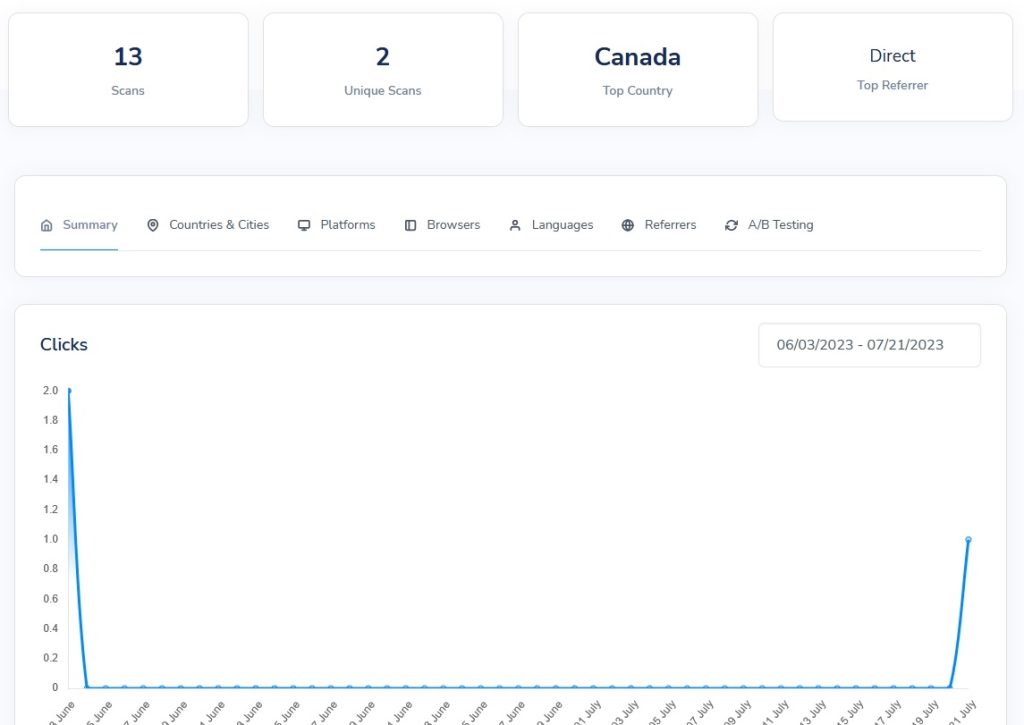Click the 21 July data point at 1.0

968,540
